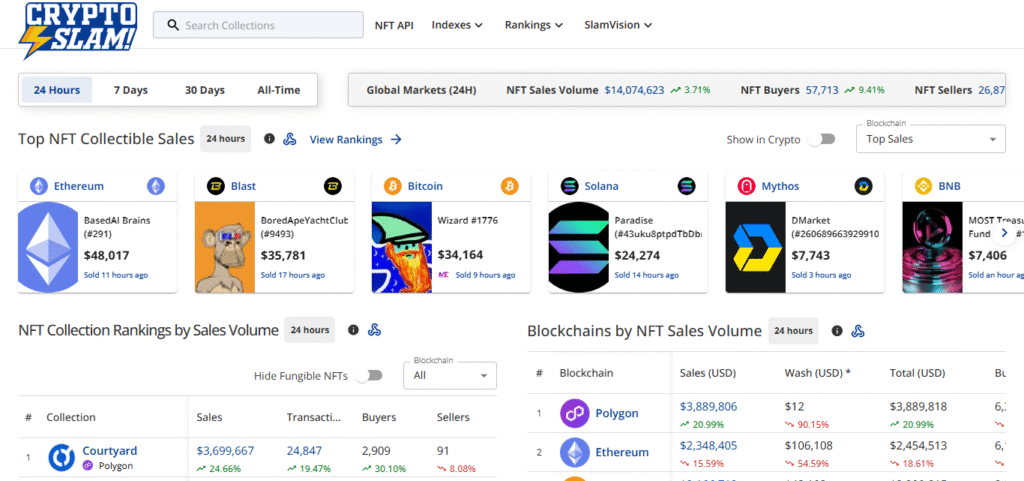Open the Courtyard collection link
1024x481 pixels.
click(110, 450)
